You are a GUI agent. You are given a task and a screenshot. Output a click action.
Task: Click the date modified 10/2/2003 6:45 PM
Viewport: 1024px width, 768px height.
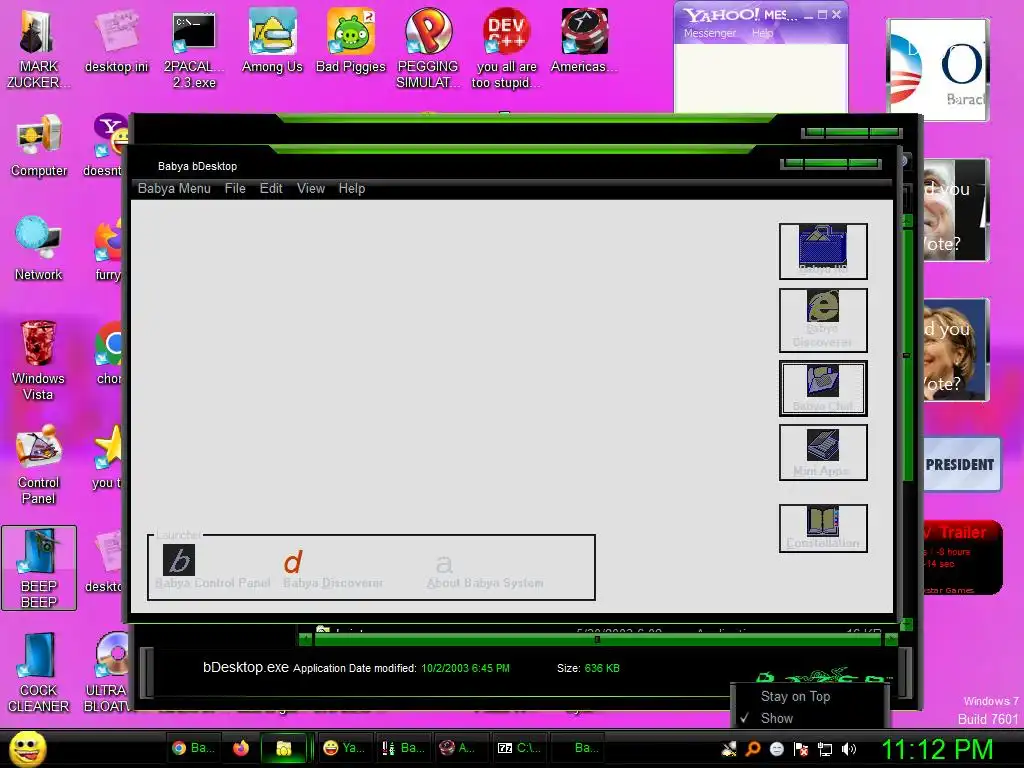coord(465,668)
